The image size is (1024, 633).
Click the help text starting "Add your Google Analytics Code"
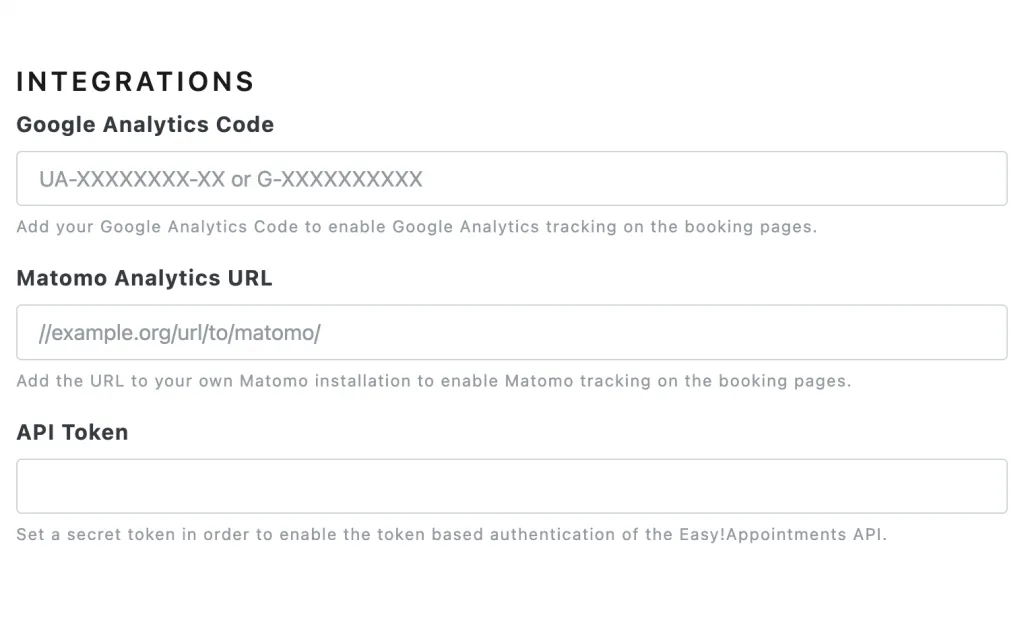417,227
